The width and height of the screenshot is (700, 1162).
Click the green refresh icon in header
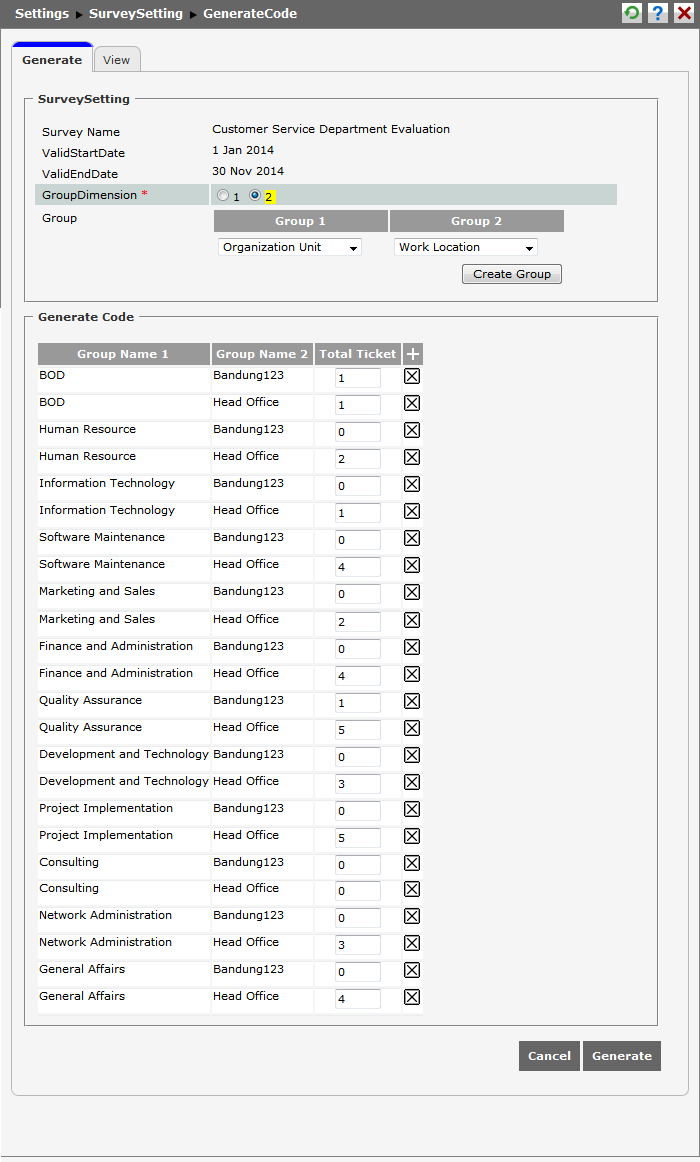(x=632, y=13)
